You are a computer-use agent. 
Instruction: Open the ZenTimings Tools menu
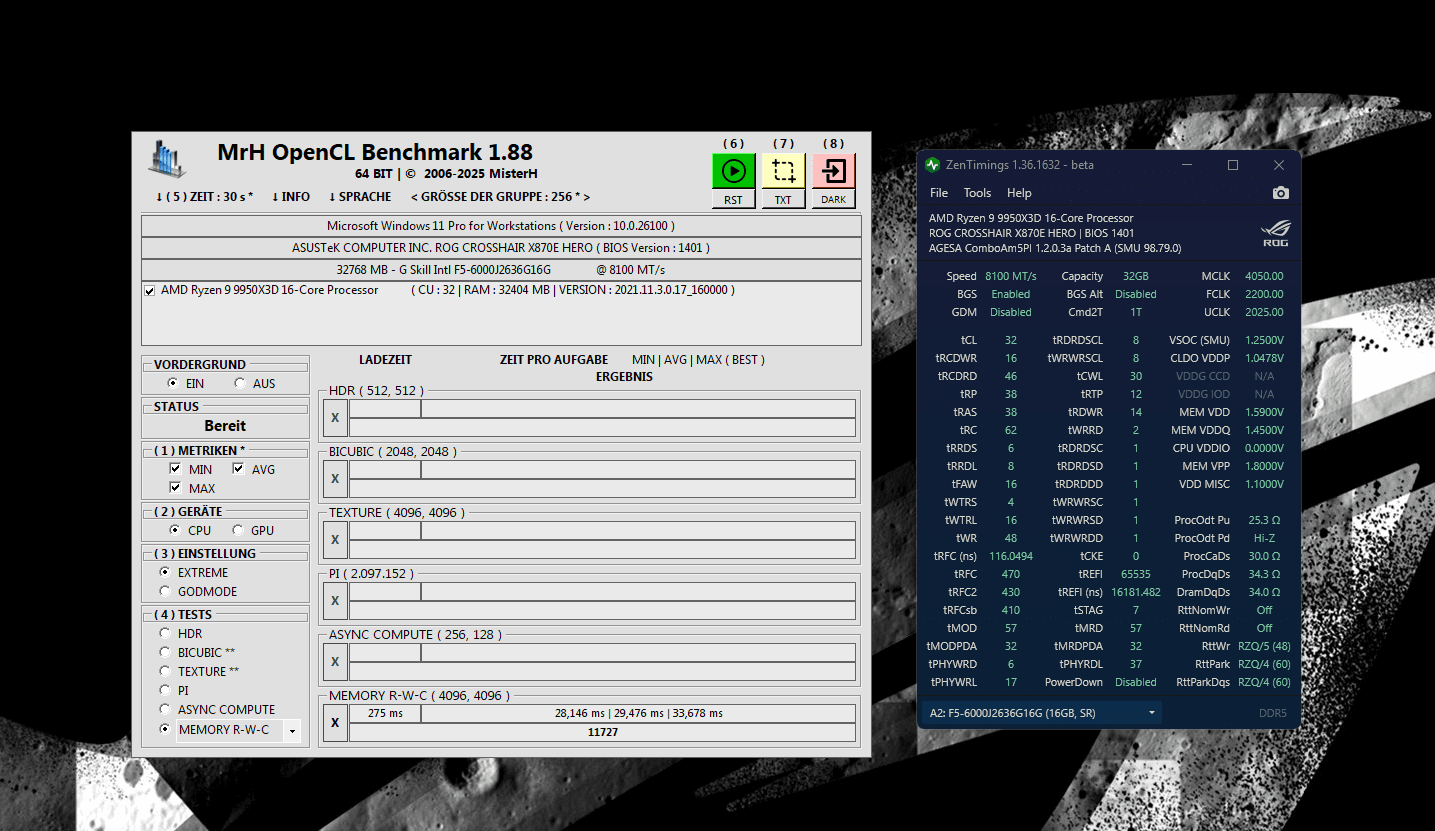[977, 193]
